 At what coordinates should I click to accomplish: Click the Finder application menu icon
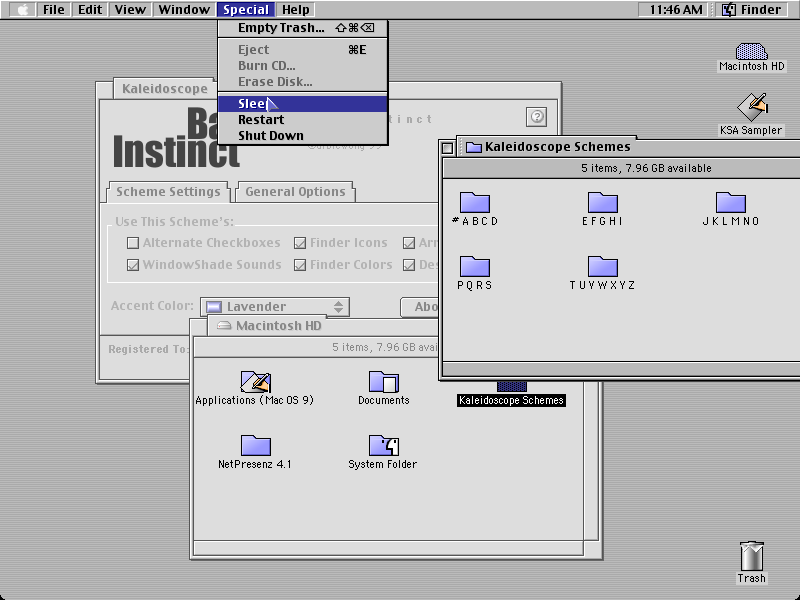(729, 10)
